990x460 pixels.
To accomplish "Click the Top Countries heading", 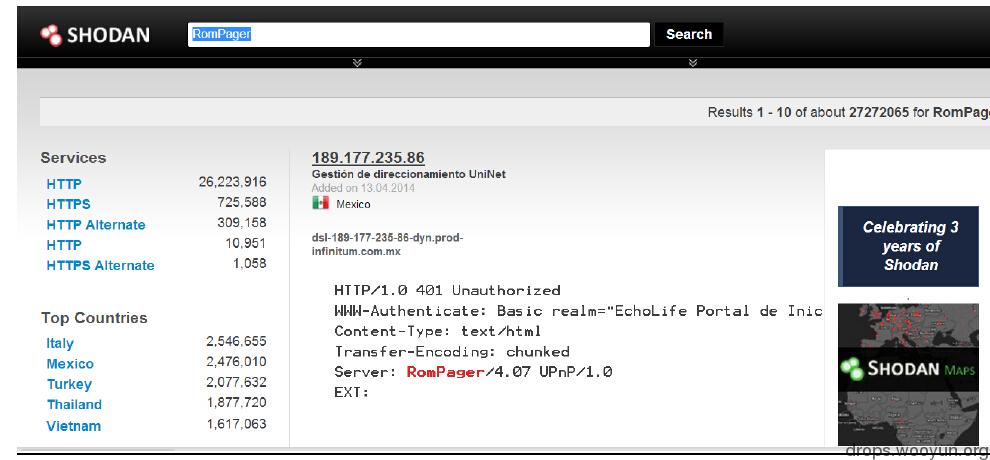I will [x=94, y=318].
